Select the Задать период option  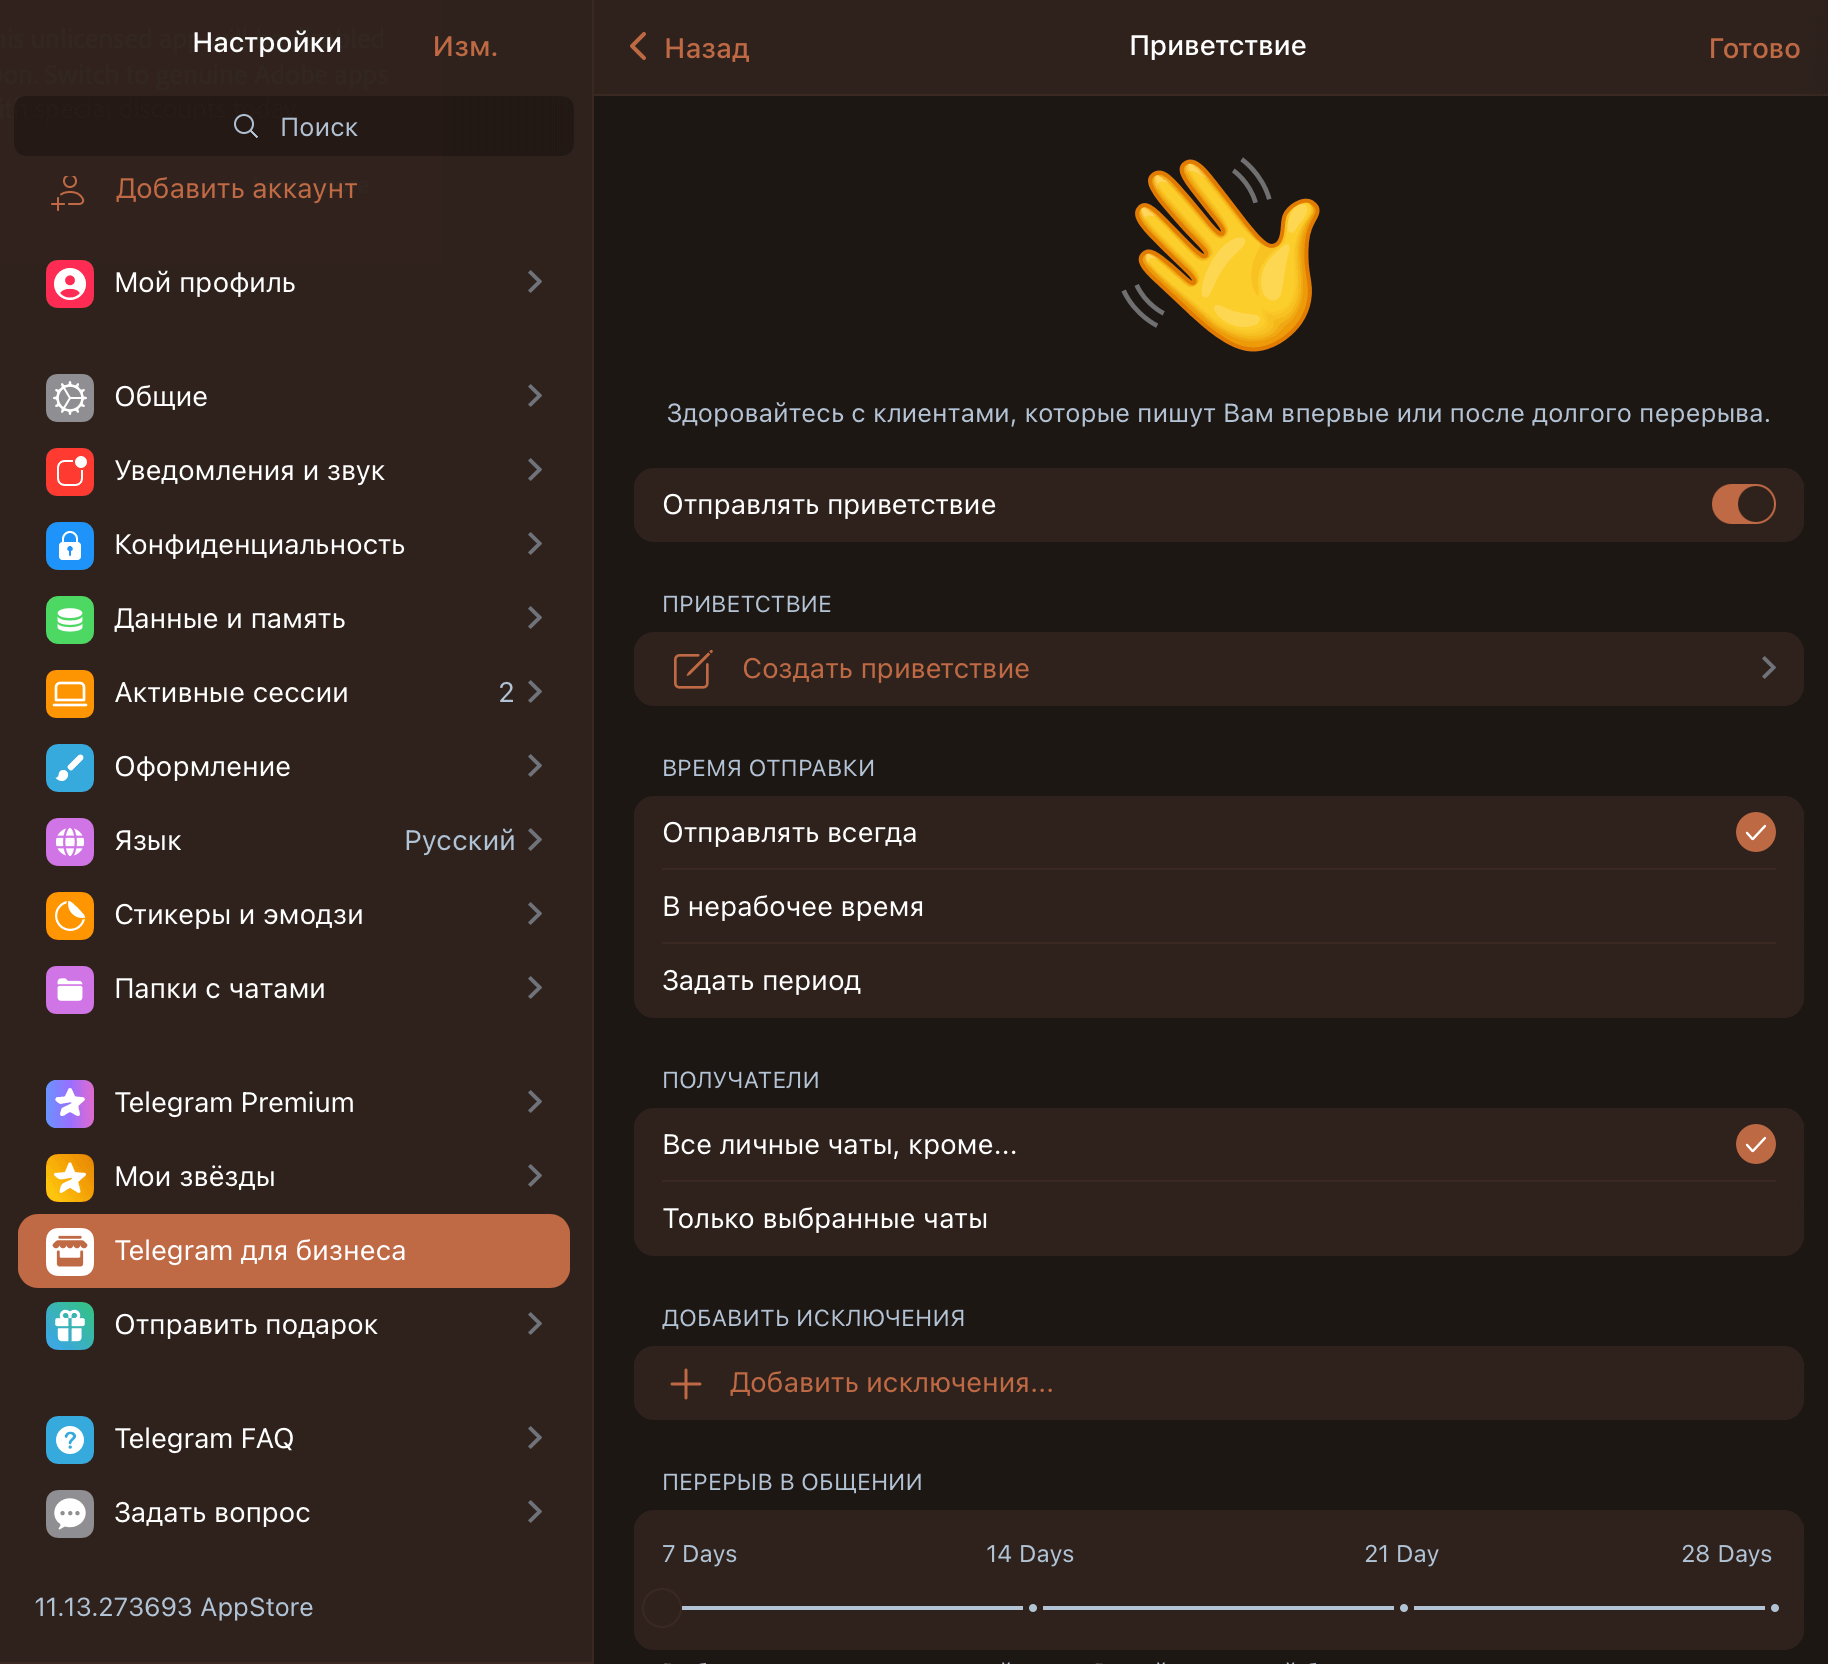pyautogui.click(x=1218, y=981)
